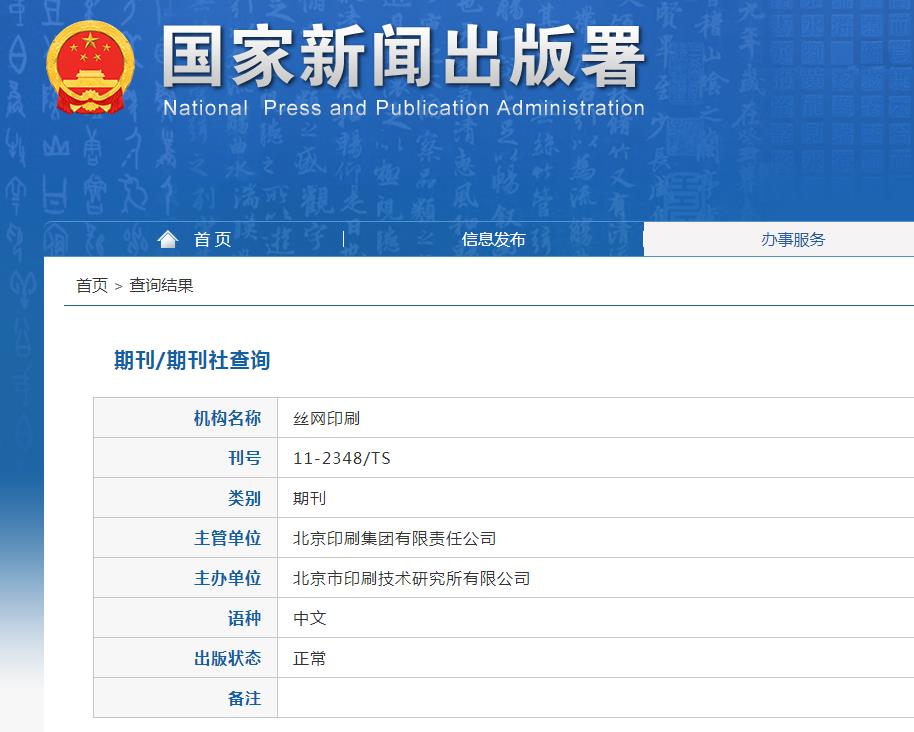Click the 出版状态 row label
The height and width of the screenshot is (732, 914).
point(227,658)
